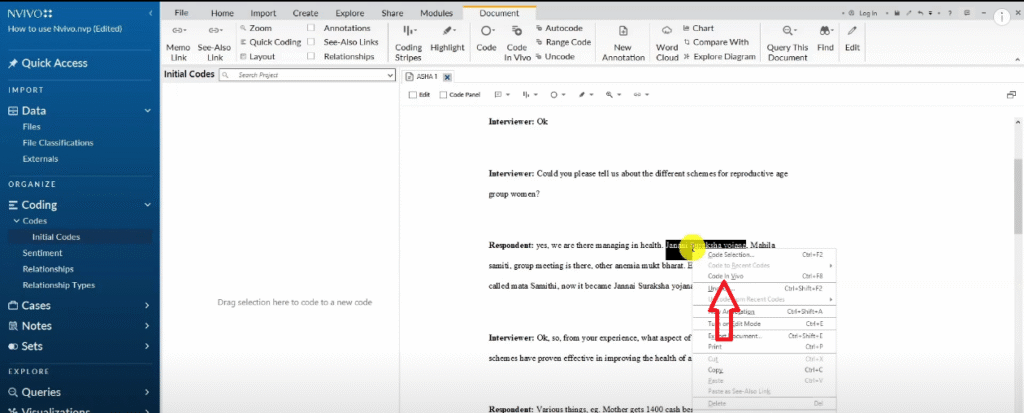Open the Search Project dropdown arrow

click(390, 75)
